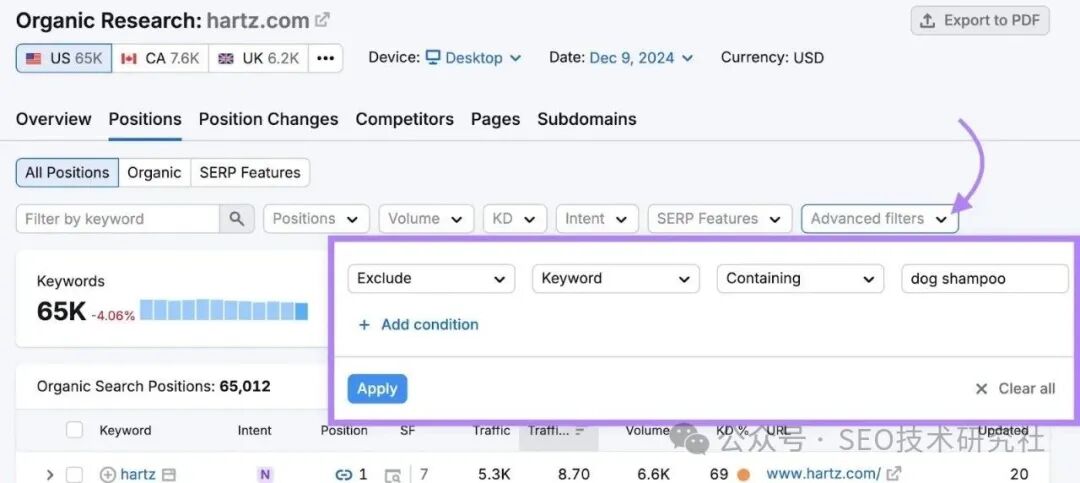Click the SERP view icon in the hartz row
Screen dimensions: 1080x483
point(393,475)
